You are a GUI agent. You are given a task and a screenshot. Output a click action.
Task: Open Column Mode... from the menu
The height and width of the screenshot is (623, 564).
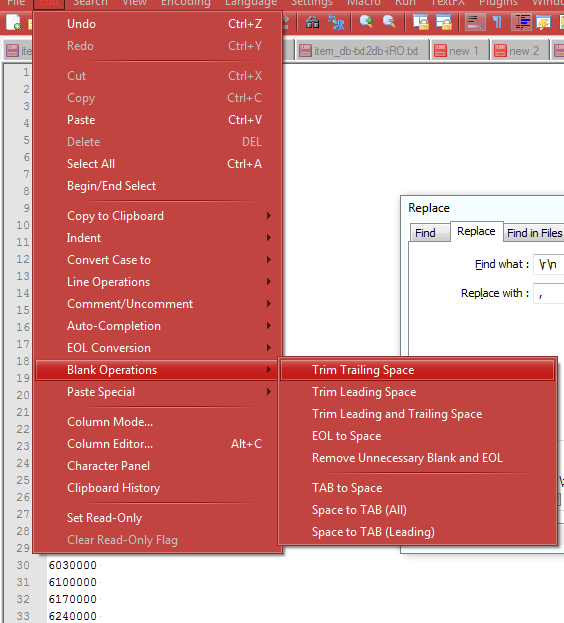tap(158, 422)
